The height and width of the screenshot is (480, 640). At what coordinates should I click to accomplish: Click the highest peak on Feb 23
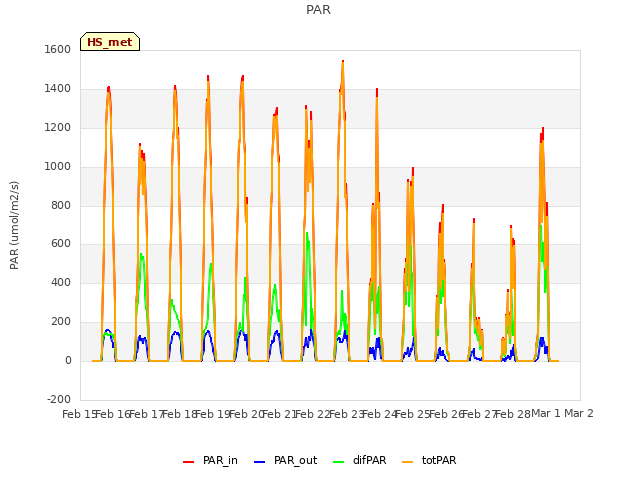tap(343, 61)
